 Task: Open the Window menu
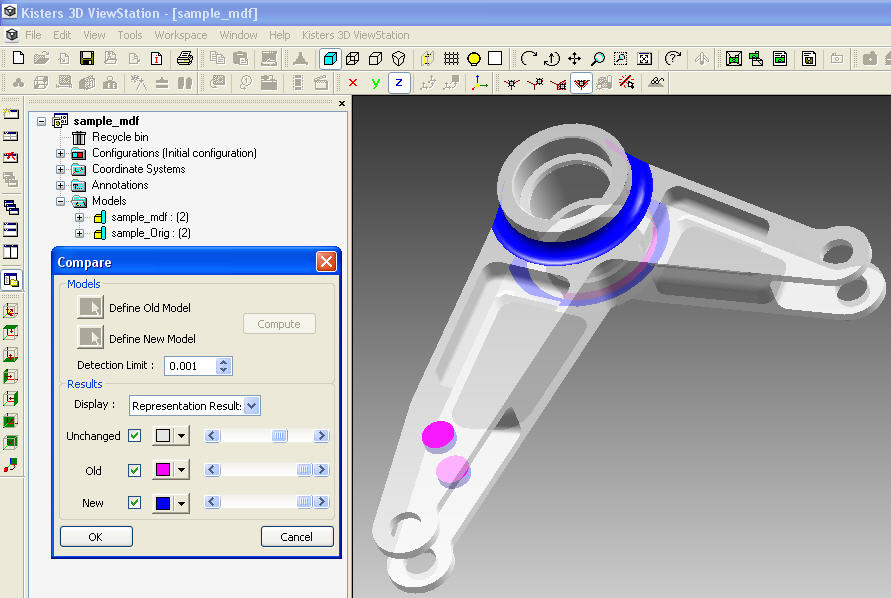pos(238,35)
